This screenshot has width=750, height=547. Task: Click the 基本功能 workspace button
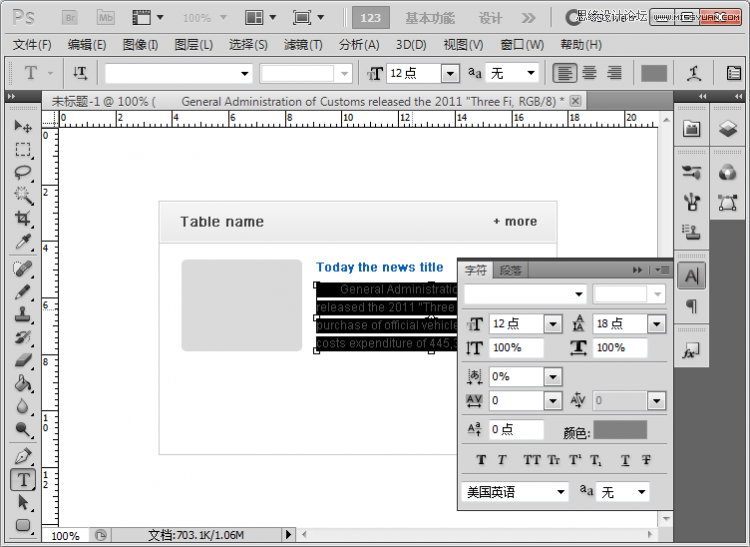[x=429, y=18]
